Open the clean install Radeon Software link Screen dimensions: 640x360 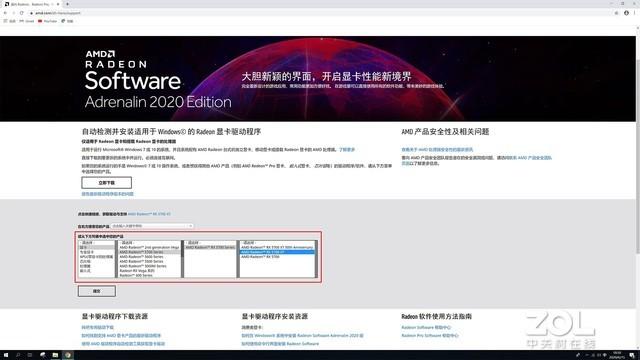280,344
